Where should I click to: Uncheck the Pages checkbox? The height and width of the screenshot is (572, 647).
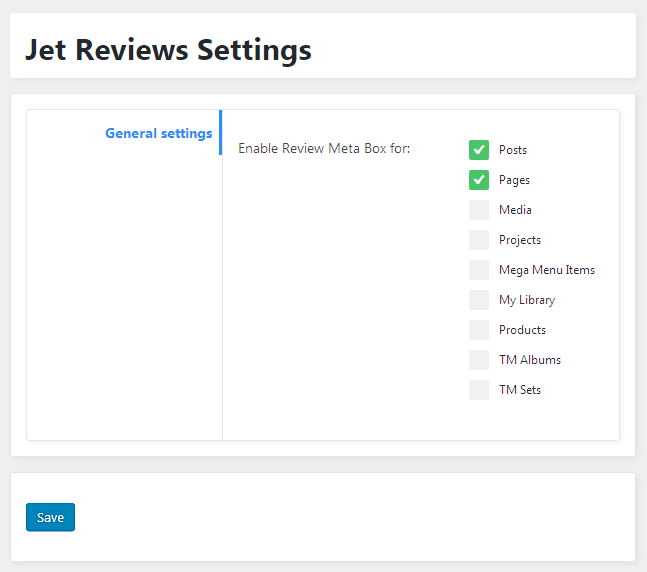479,180
